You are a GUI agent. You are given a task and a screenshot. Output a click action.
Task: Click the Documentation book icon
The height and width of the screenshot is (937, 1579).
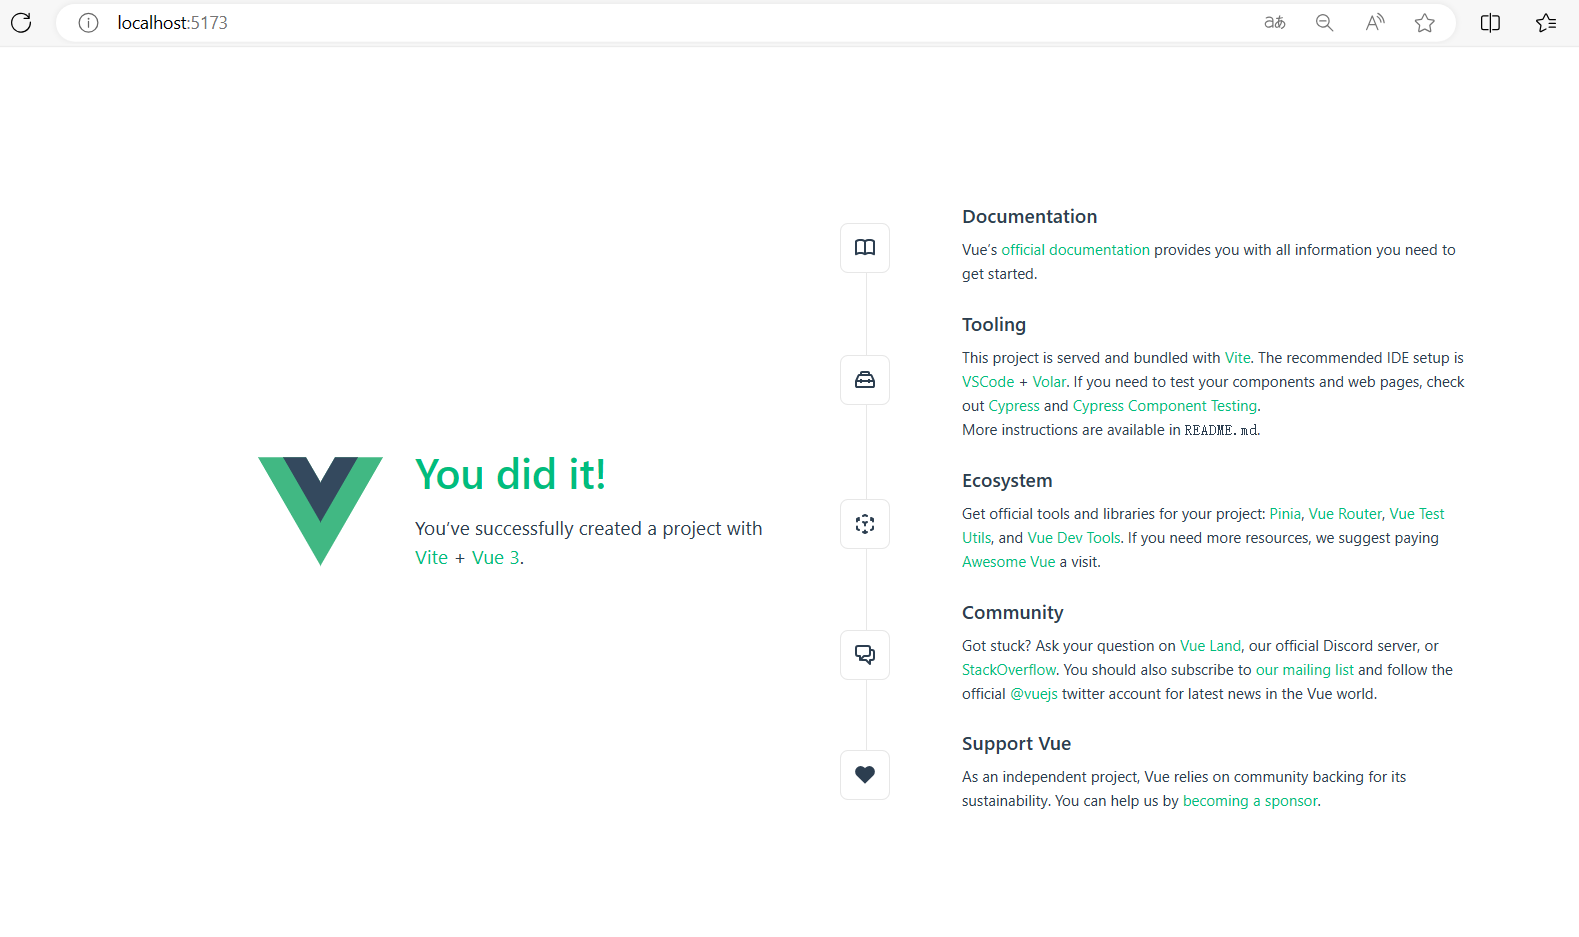(865, 248)
